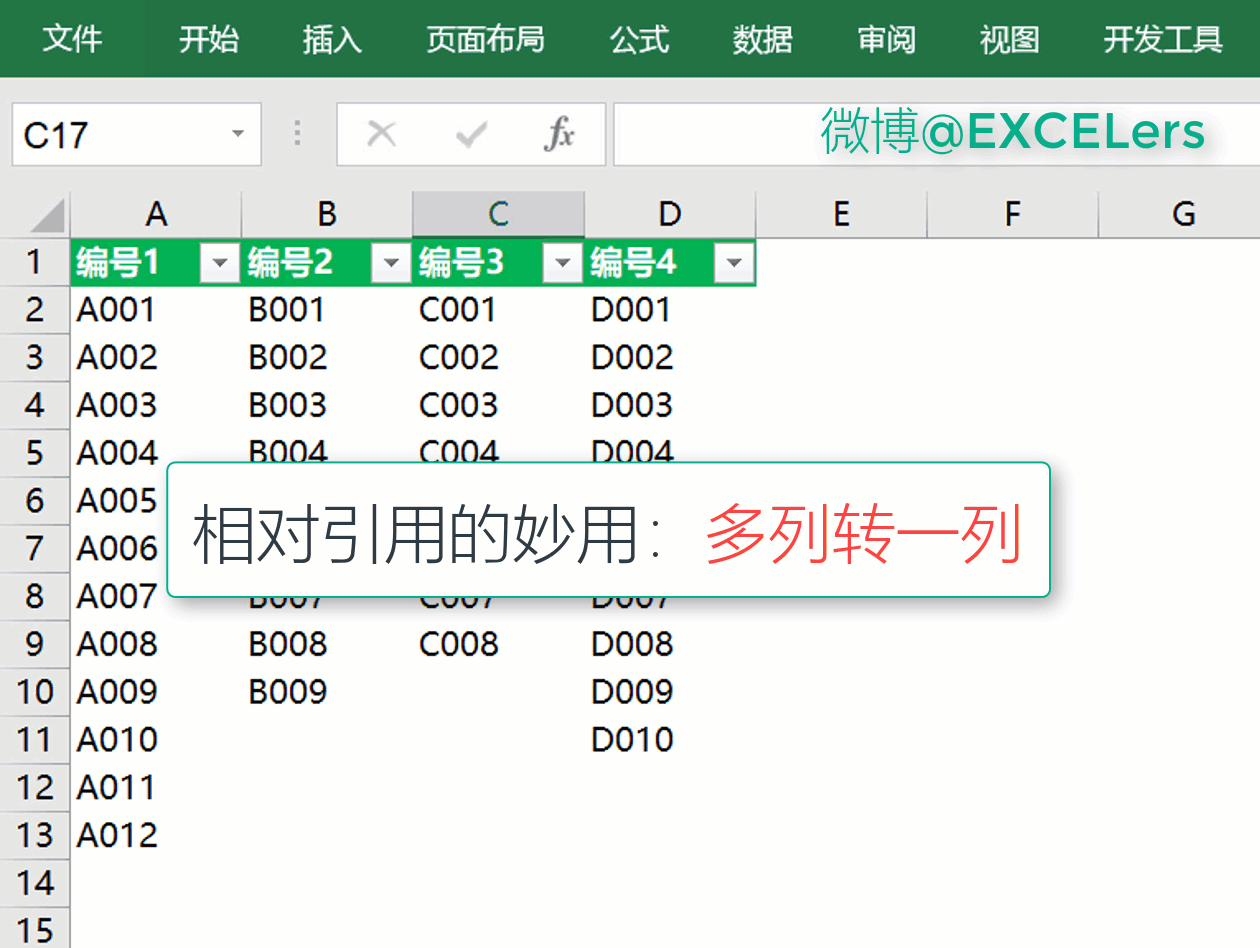1260x948 pixels.
Task: Click cell A012 in column A
Action: coord(118,835)
